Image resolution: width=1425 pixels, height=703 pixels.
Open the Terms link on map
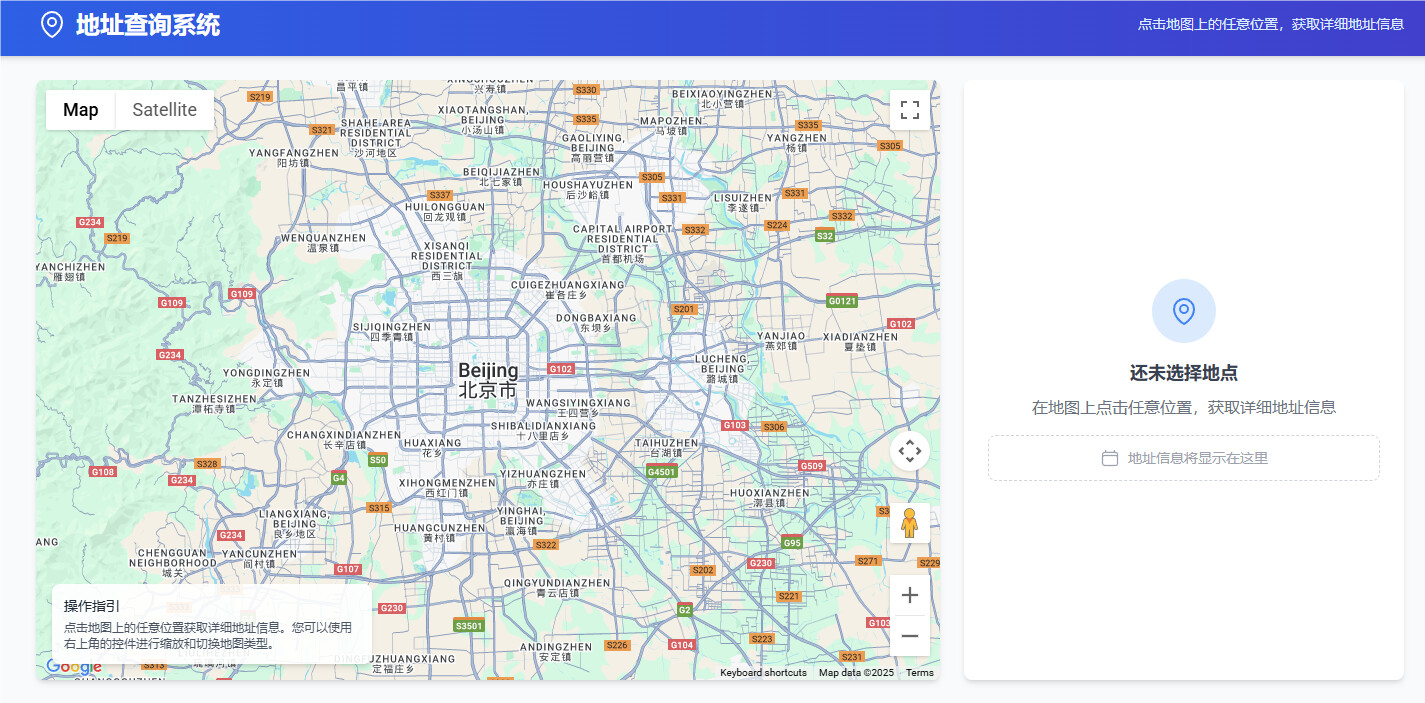pyautogui.click(x=920, y=673)
